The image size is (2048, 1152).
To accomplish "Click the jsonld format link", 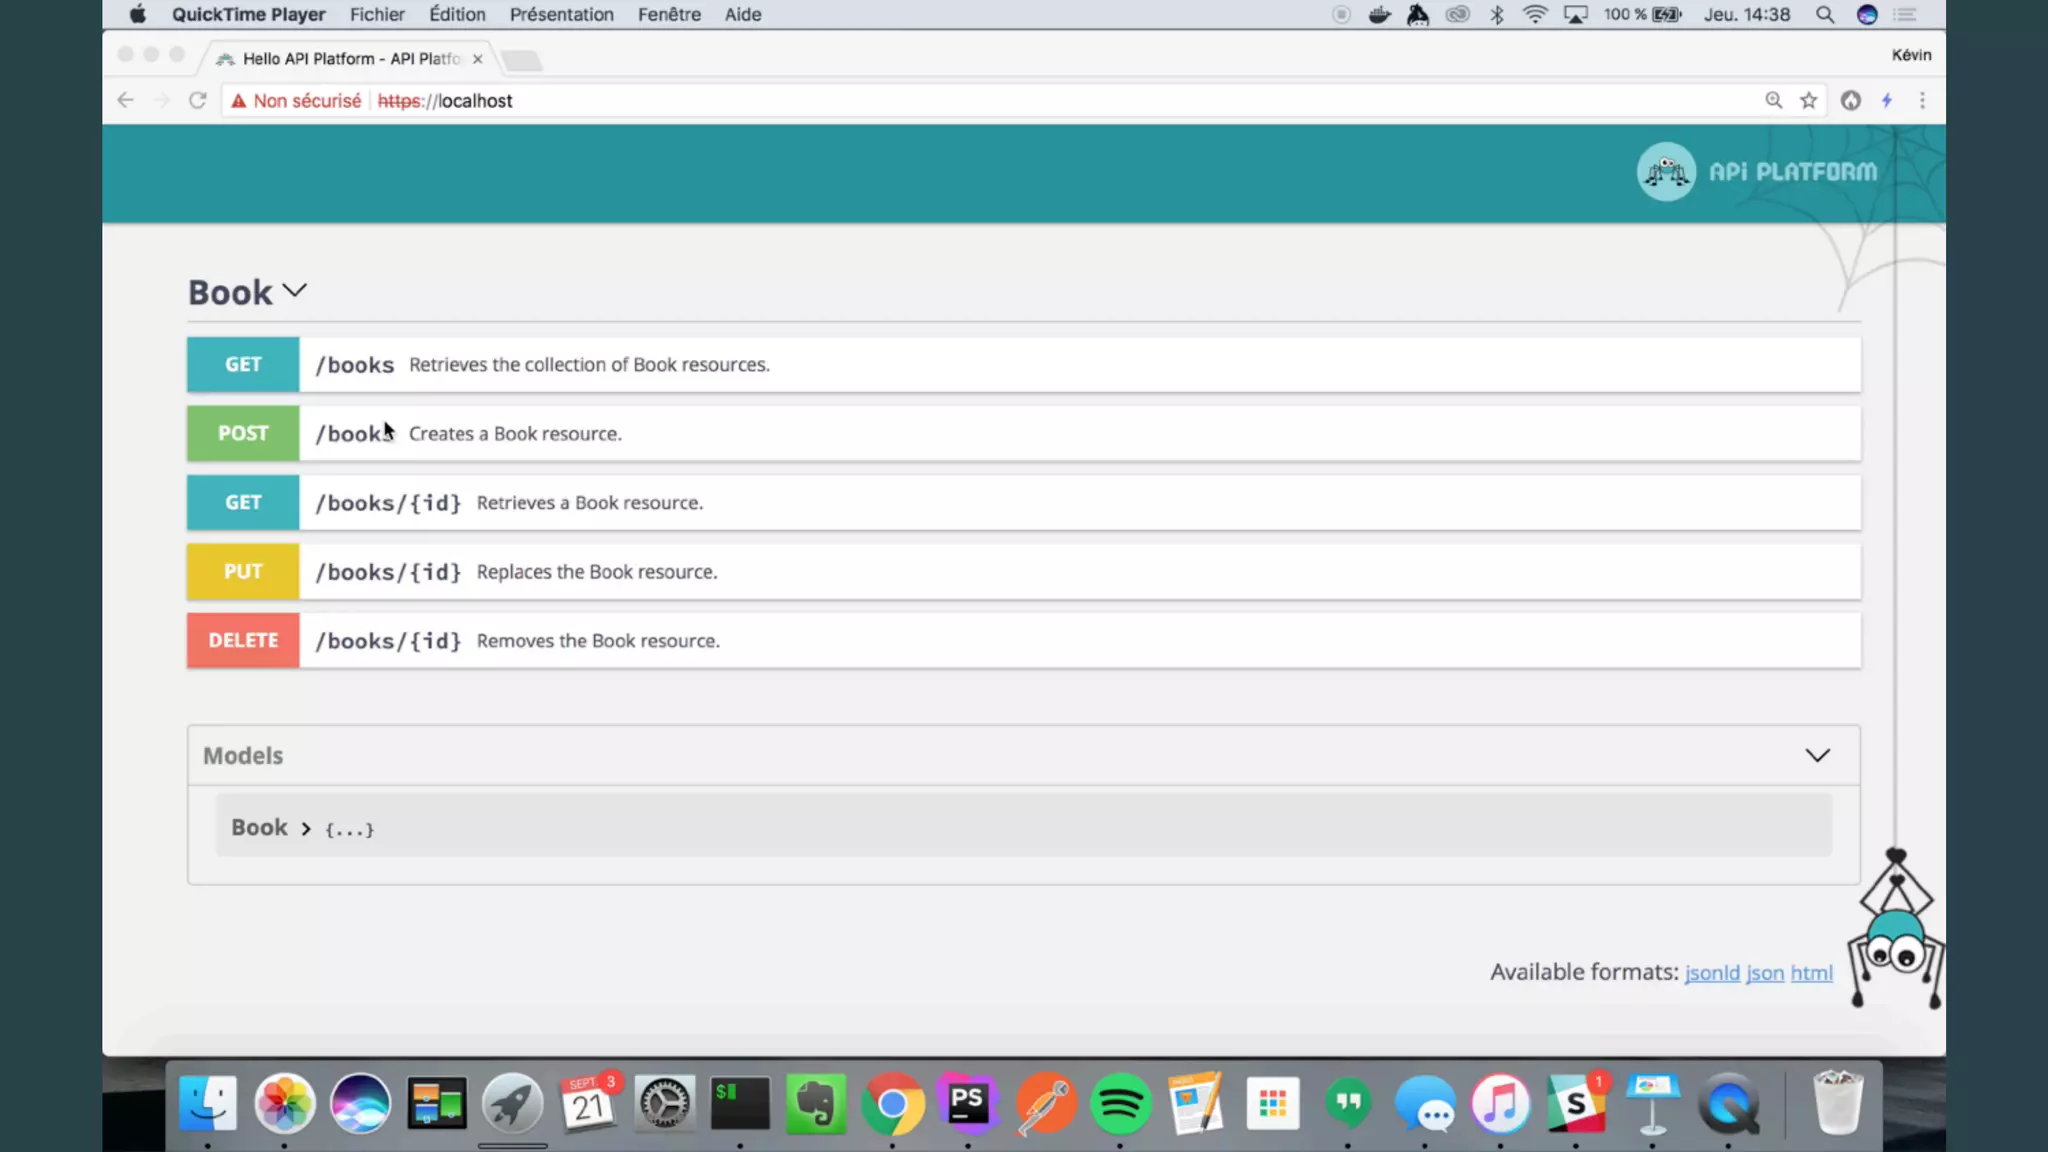I will pyautogui.click(x=1712, y=973).
